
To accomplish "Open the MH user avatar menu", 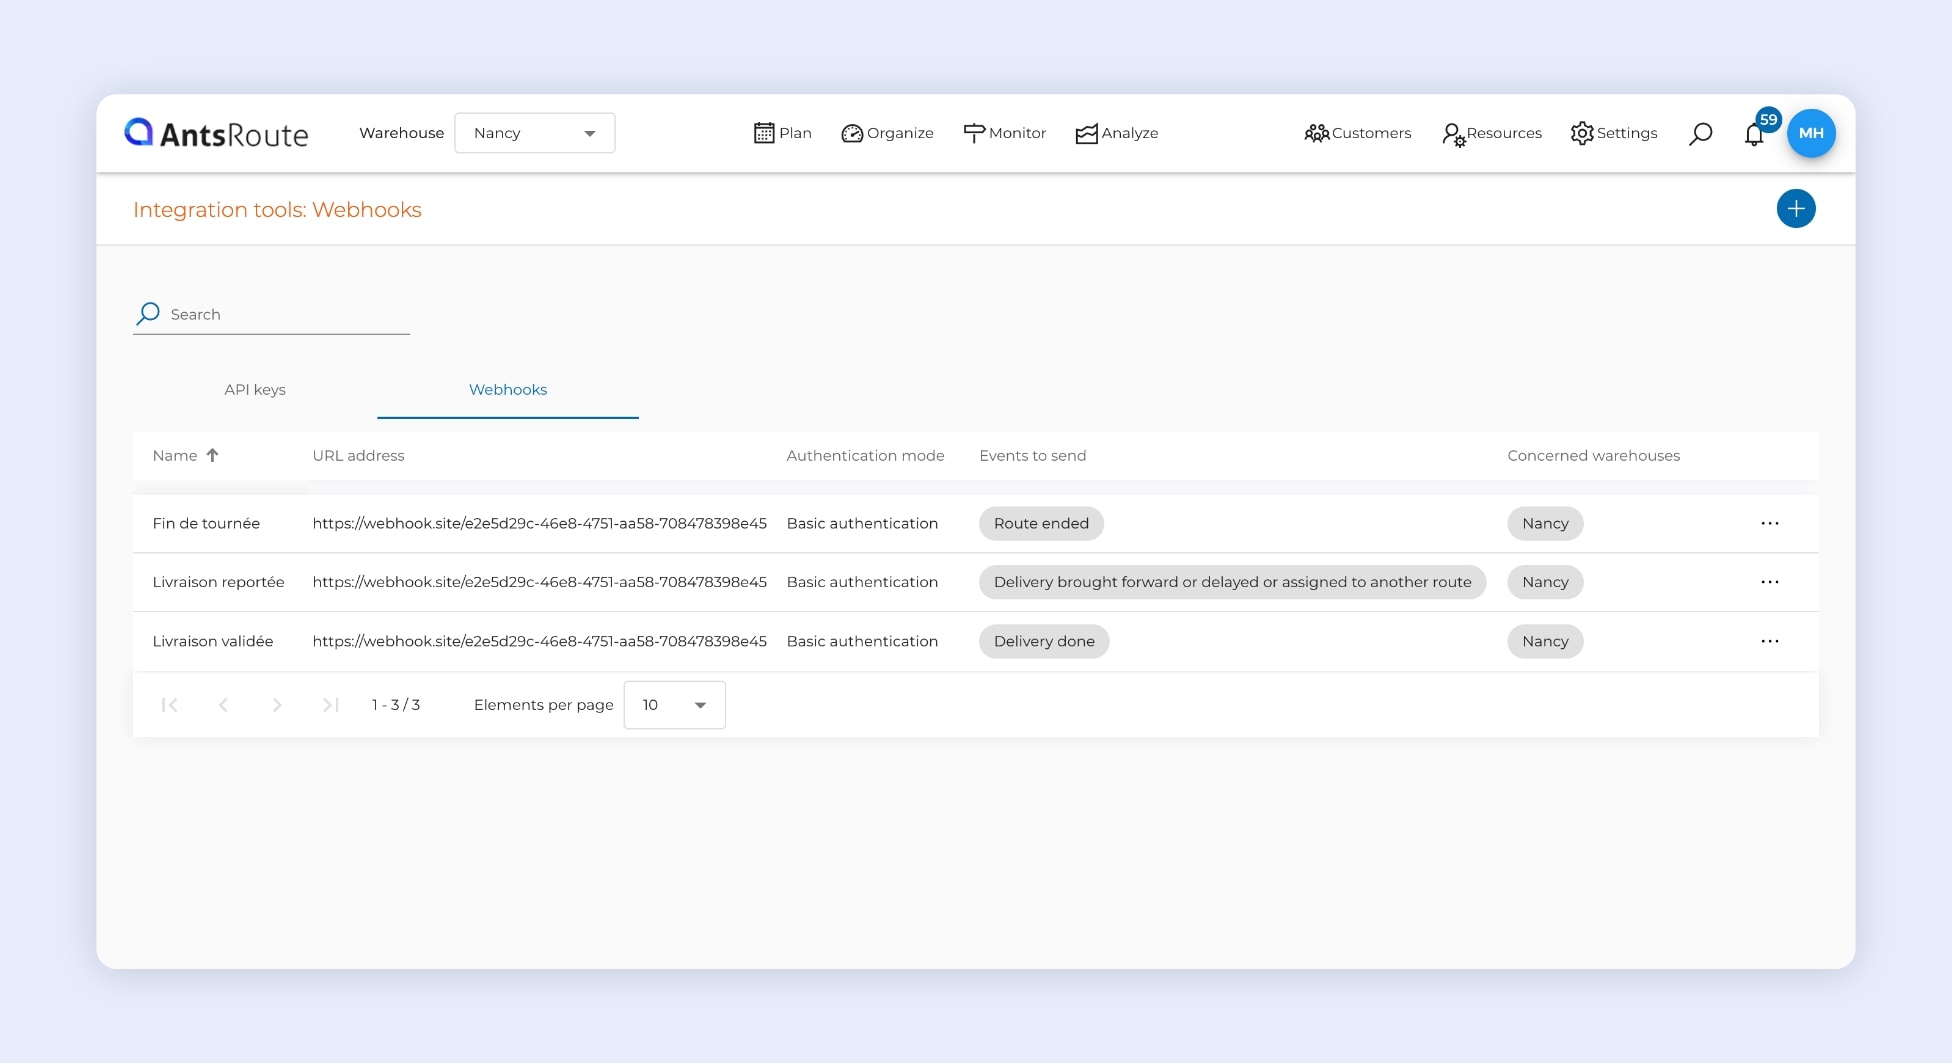I will [x=1810, y=133].
